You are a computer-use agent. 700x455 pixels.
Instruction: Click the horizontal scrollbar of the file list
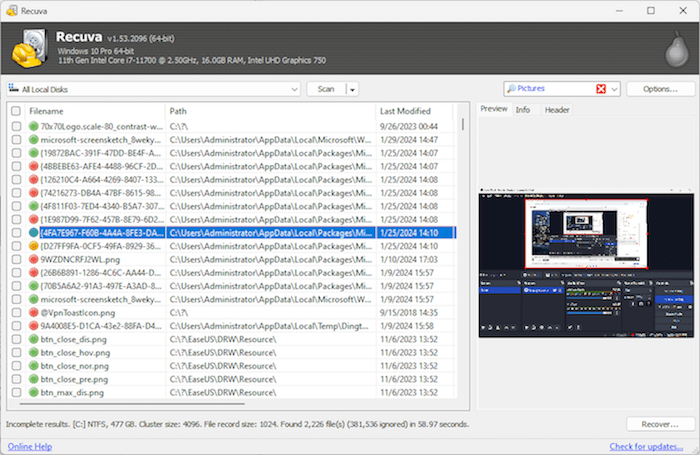click(132, 404)
